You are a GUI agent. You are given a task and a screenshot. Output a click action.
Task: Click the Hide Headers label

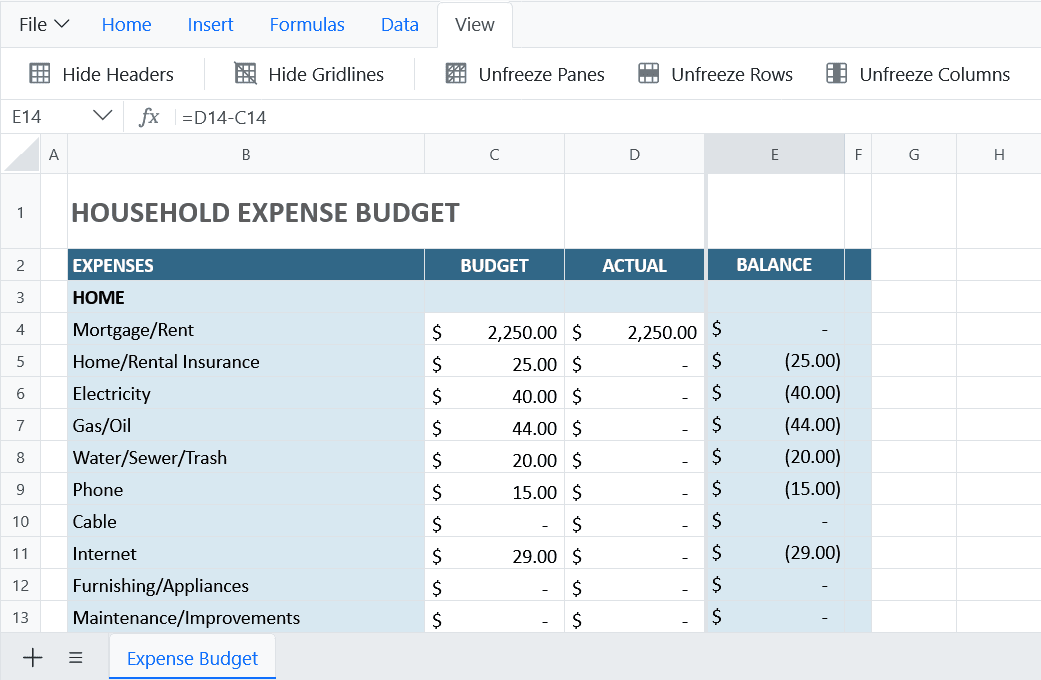[118, 74]
